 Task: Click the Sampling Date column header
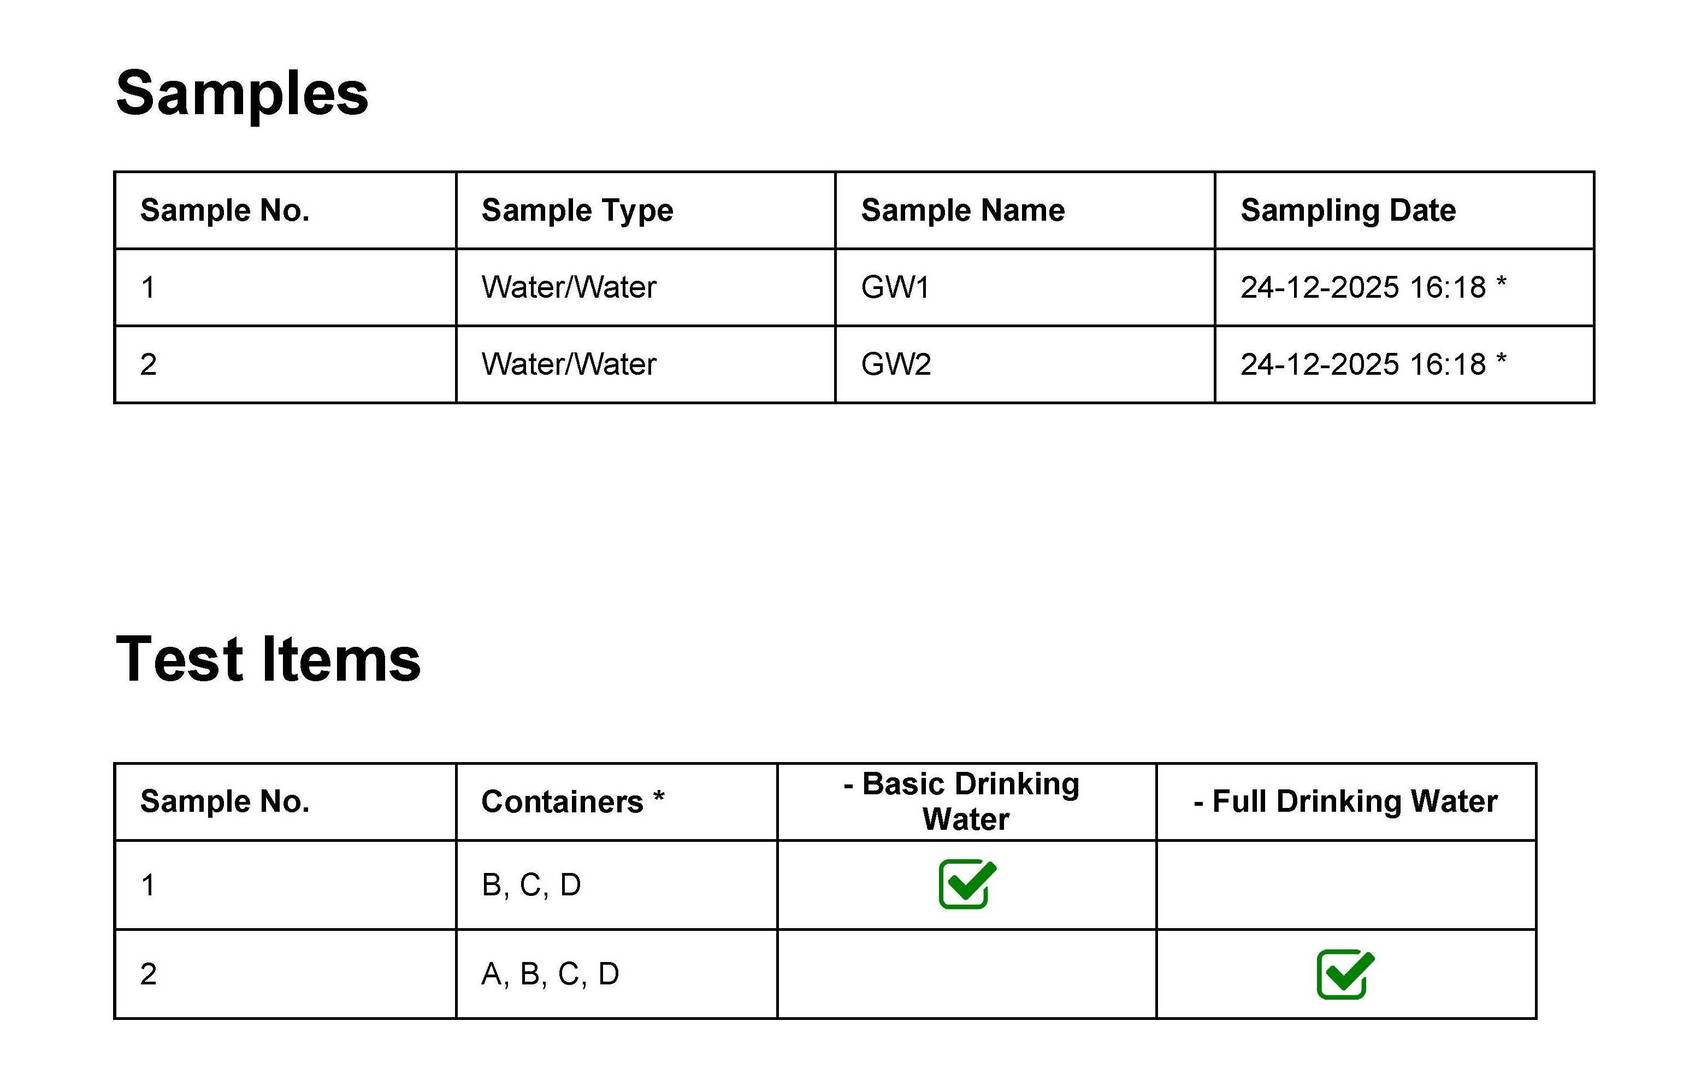1347,210
